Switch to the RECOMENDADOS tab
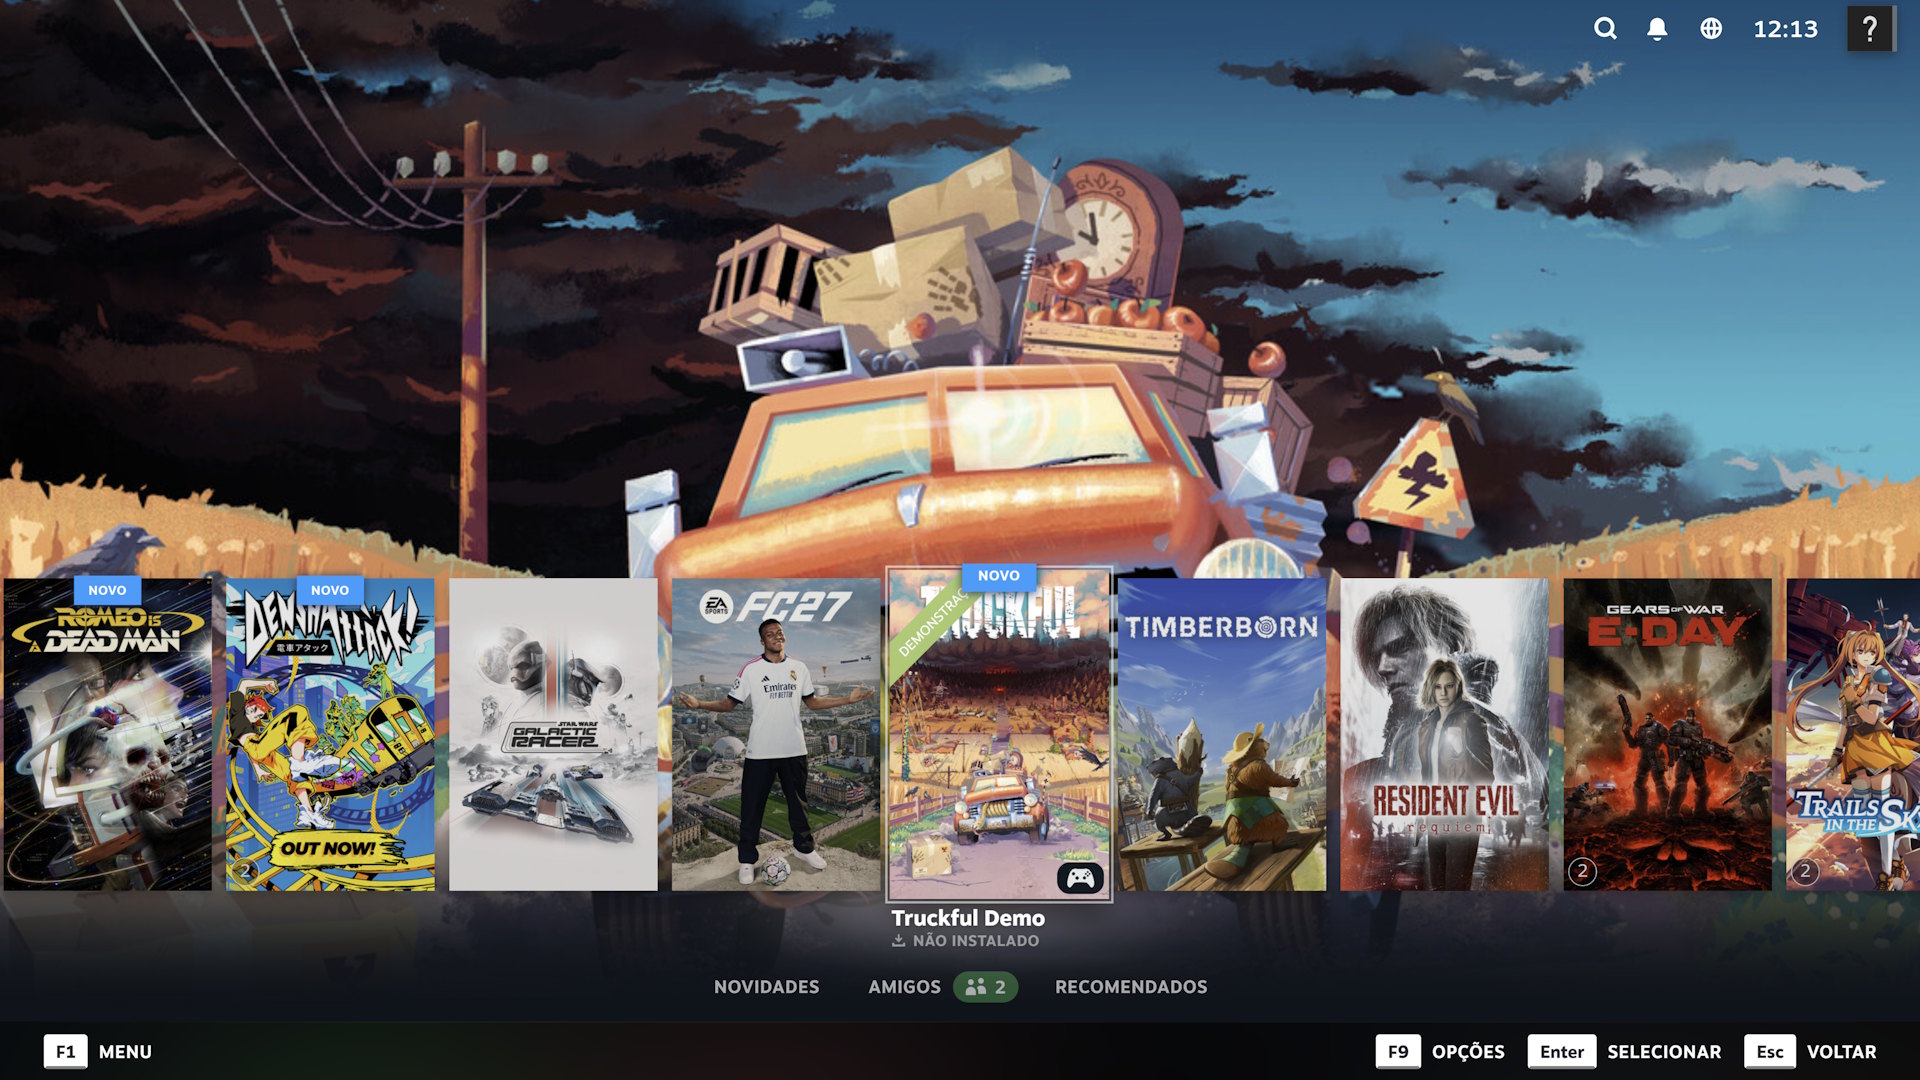Screen dimensions: 1920x1080 (x=1131, y=987)
